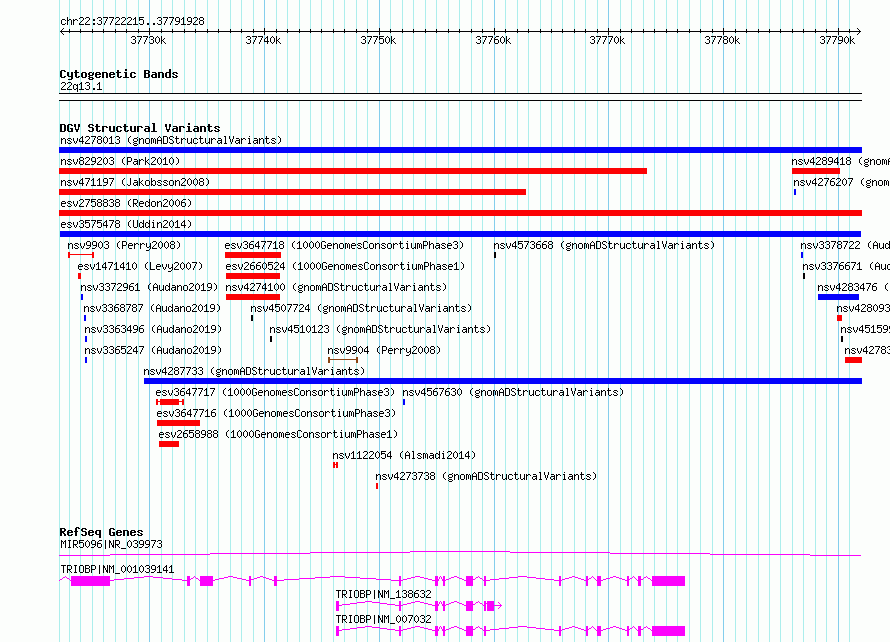Click the nsv4289418 variant label
The image size is (890, 642).
[841, 161]
